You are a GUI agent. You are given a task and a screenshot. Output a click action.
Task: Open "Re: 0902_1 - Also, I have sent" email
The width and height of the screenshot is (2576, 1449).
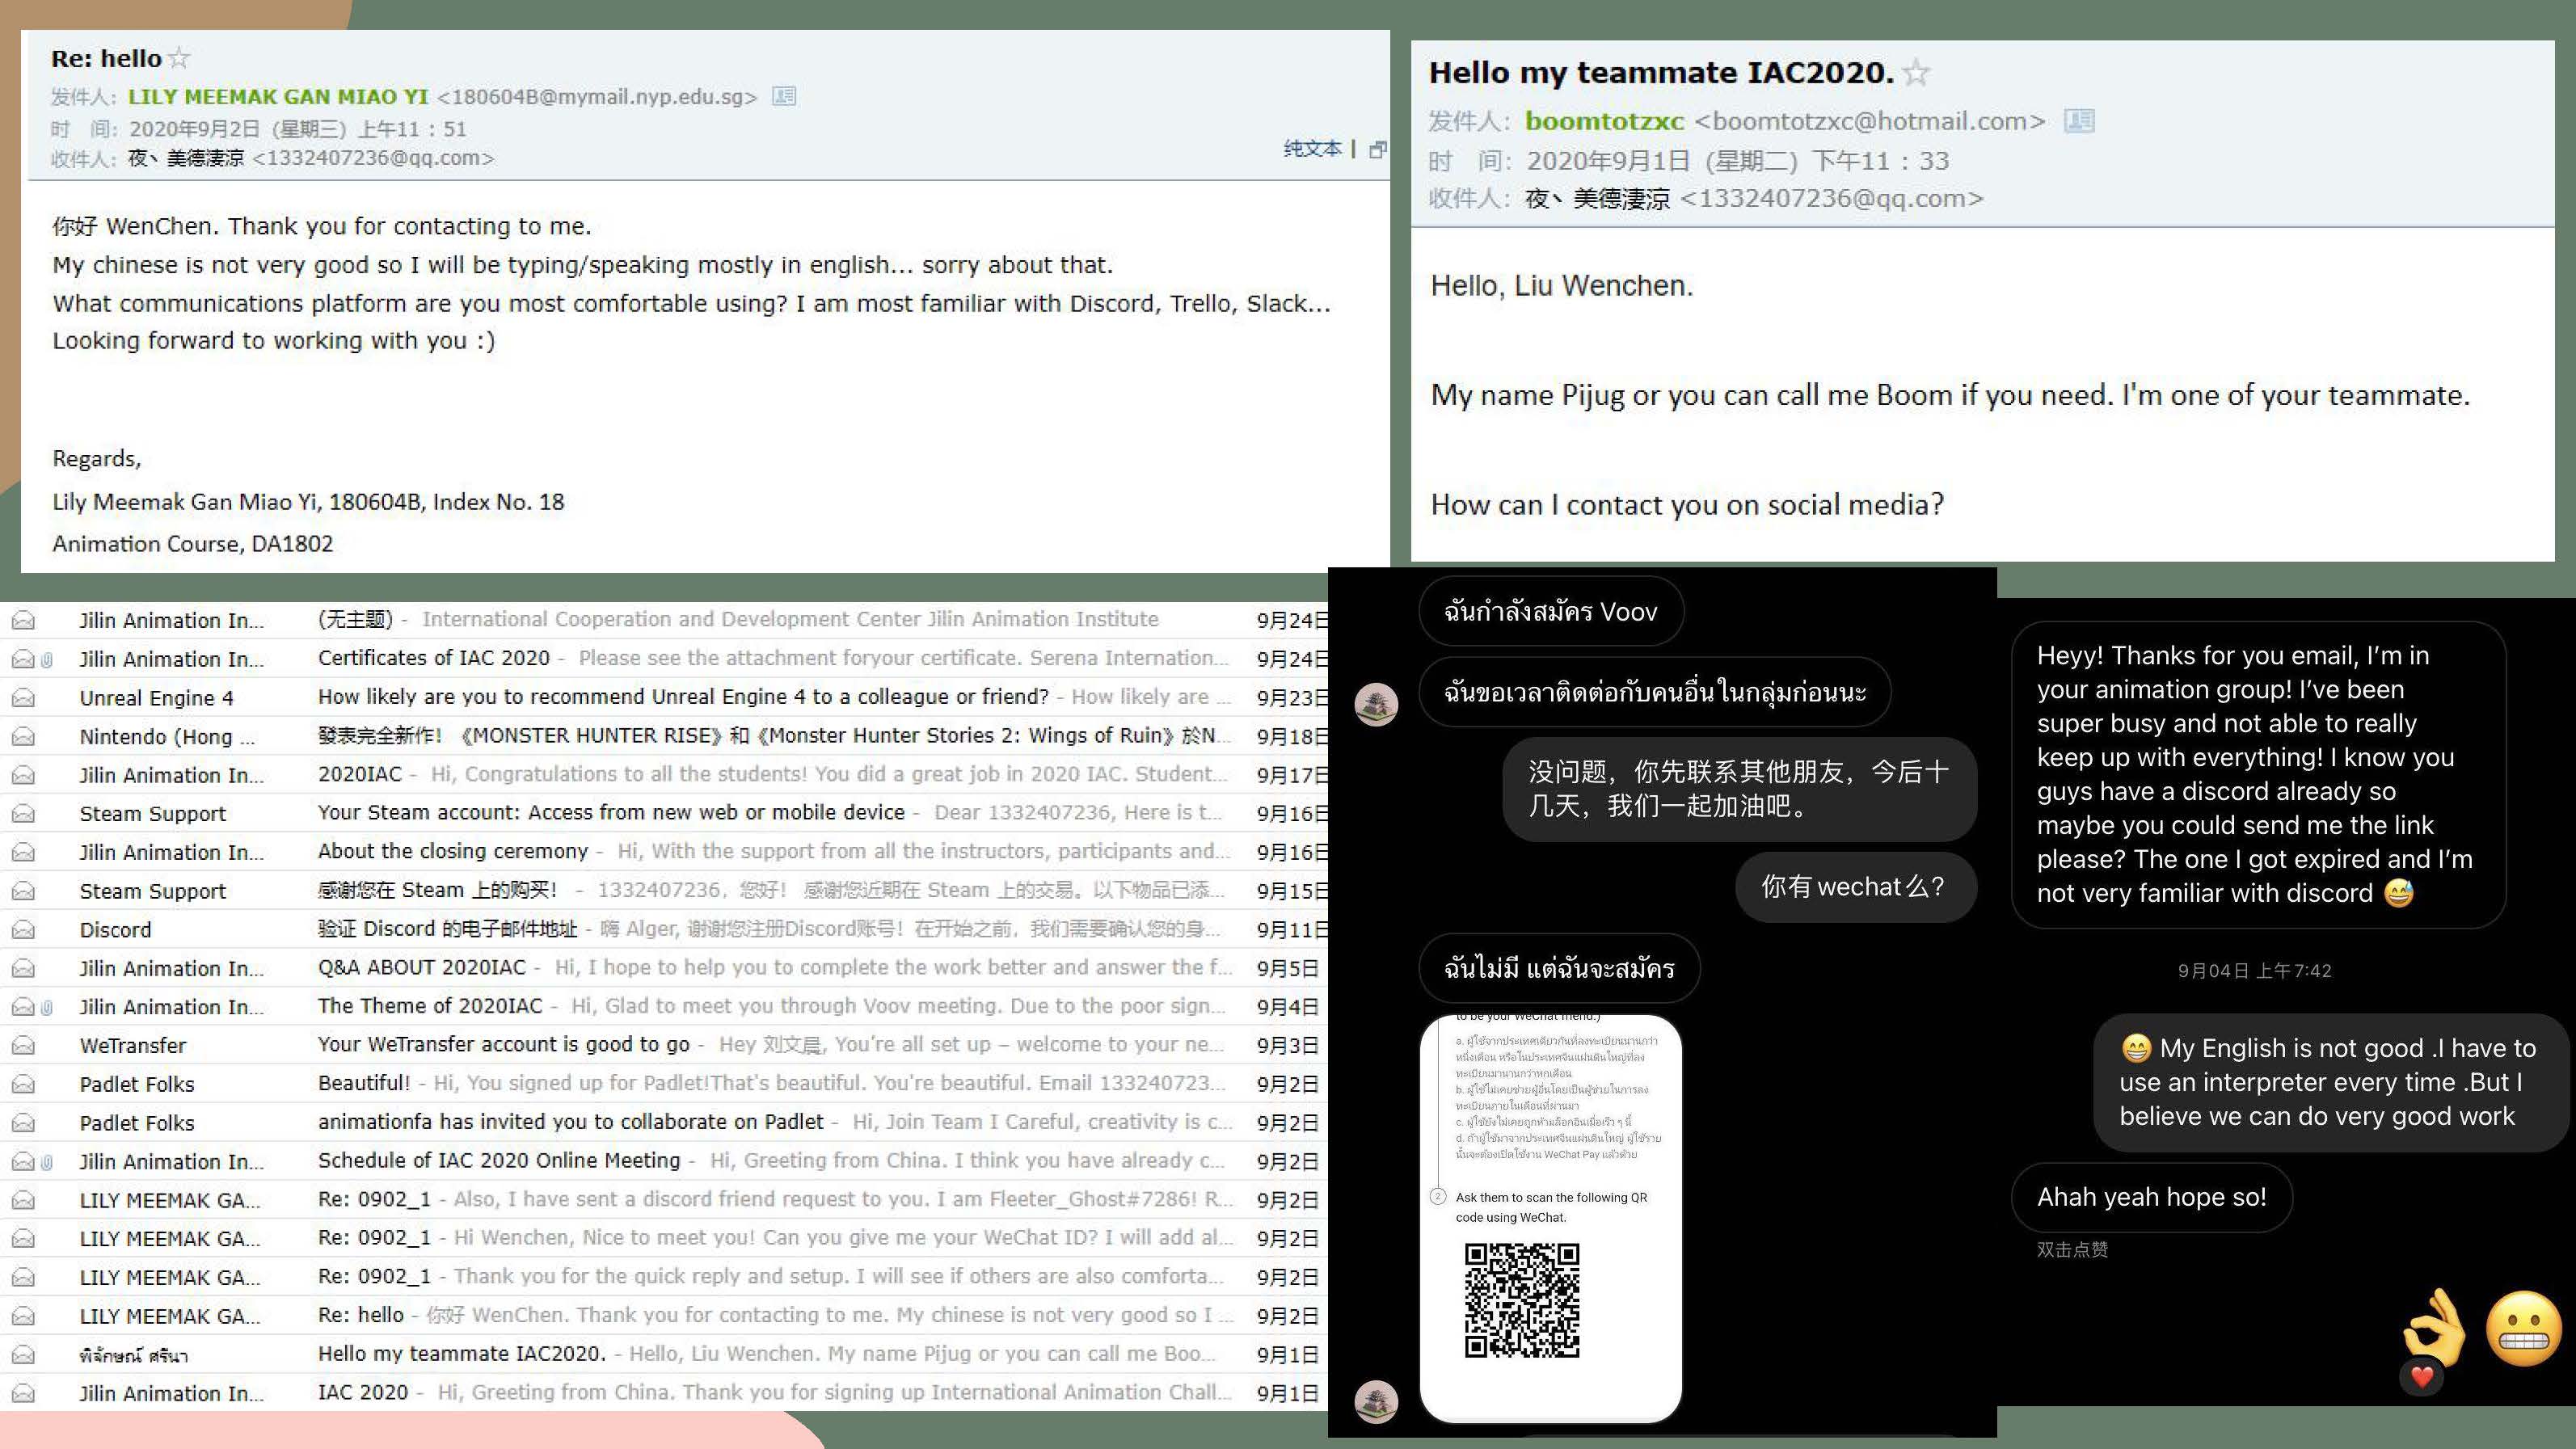point(775,1199)
